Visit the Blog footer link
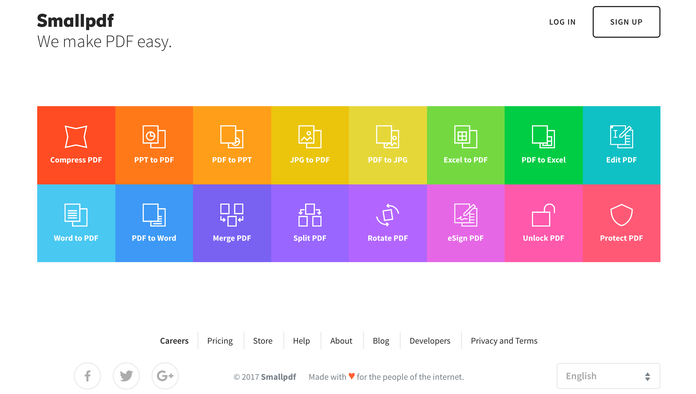The height and width of the screenshot is (394, 696). 381,341
